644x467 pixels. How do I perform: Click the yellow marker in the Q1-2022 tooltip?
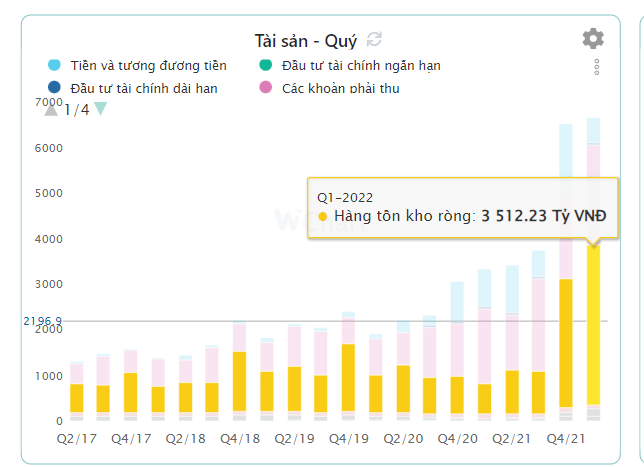[x=322, y=216]
